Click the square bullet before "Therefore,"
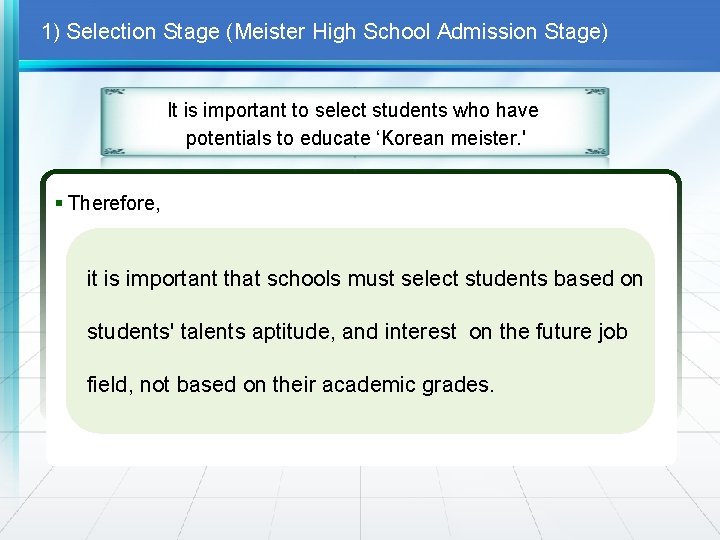The image size is (720, 540). (59, 203)
